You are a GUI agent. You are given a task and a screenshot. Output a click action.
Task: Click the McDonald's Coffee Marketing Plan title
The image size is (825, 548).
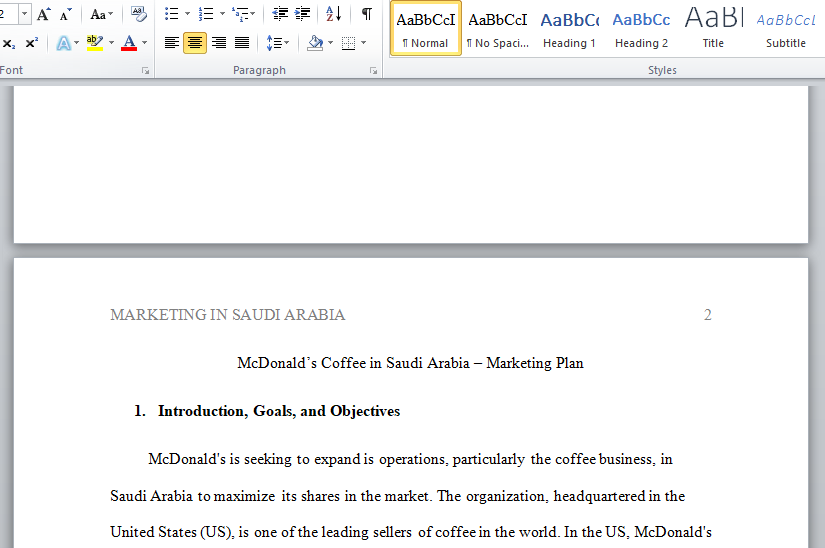click(x=410, y=363)
